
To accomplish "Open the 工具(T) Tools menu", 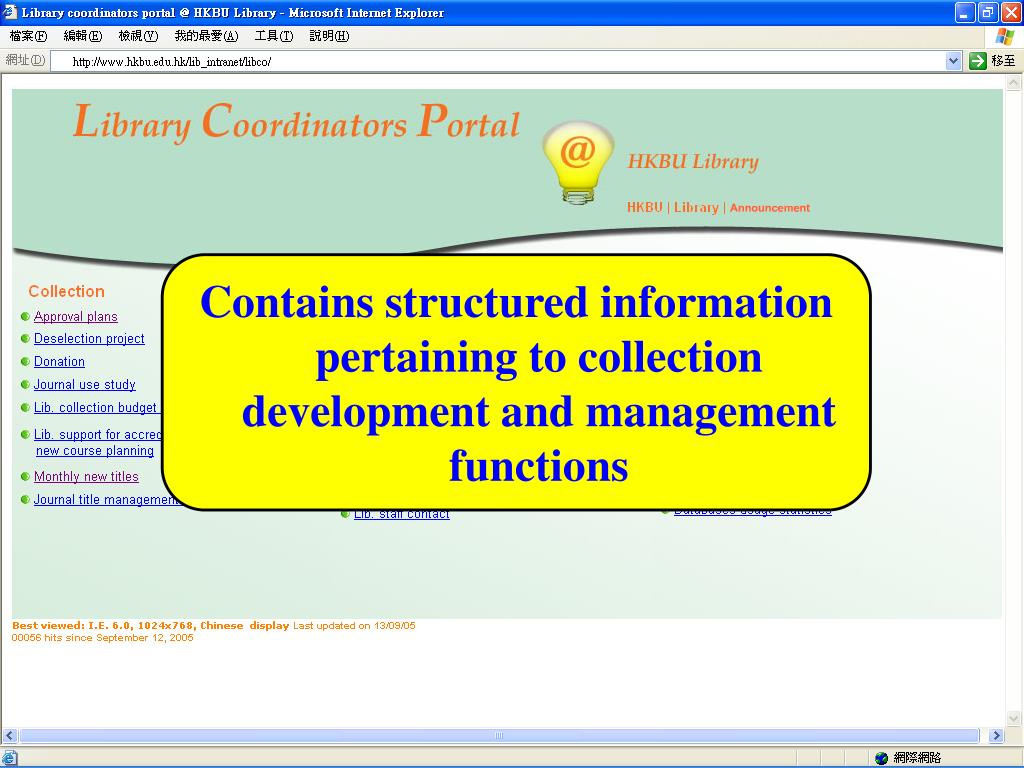I will [274, 36].
